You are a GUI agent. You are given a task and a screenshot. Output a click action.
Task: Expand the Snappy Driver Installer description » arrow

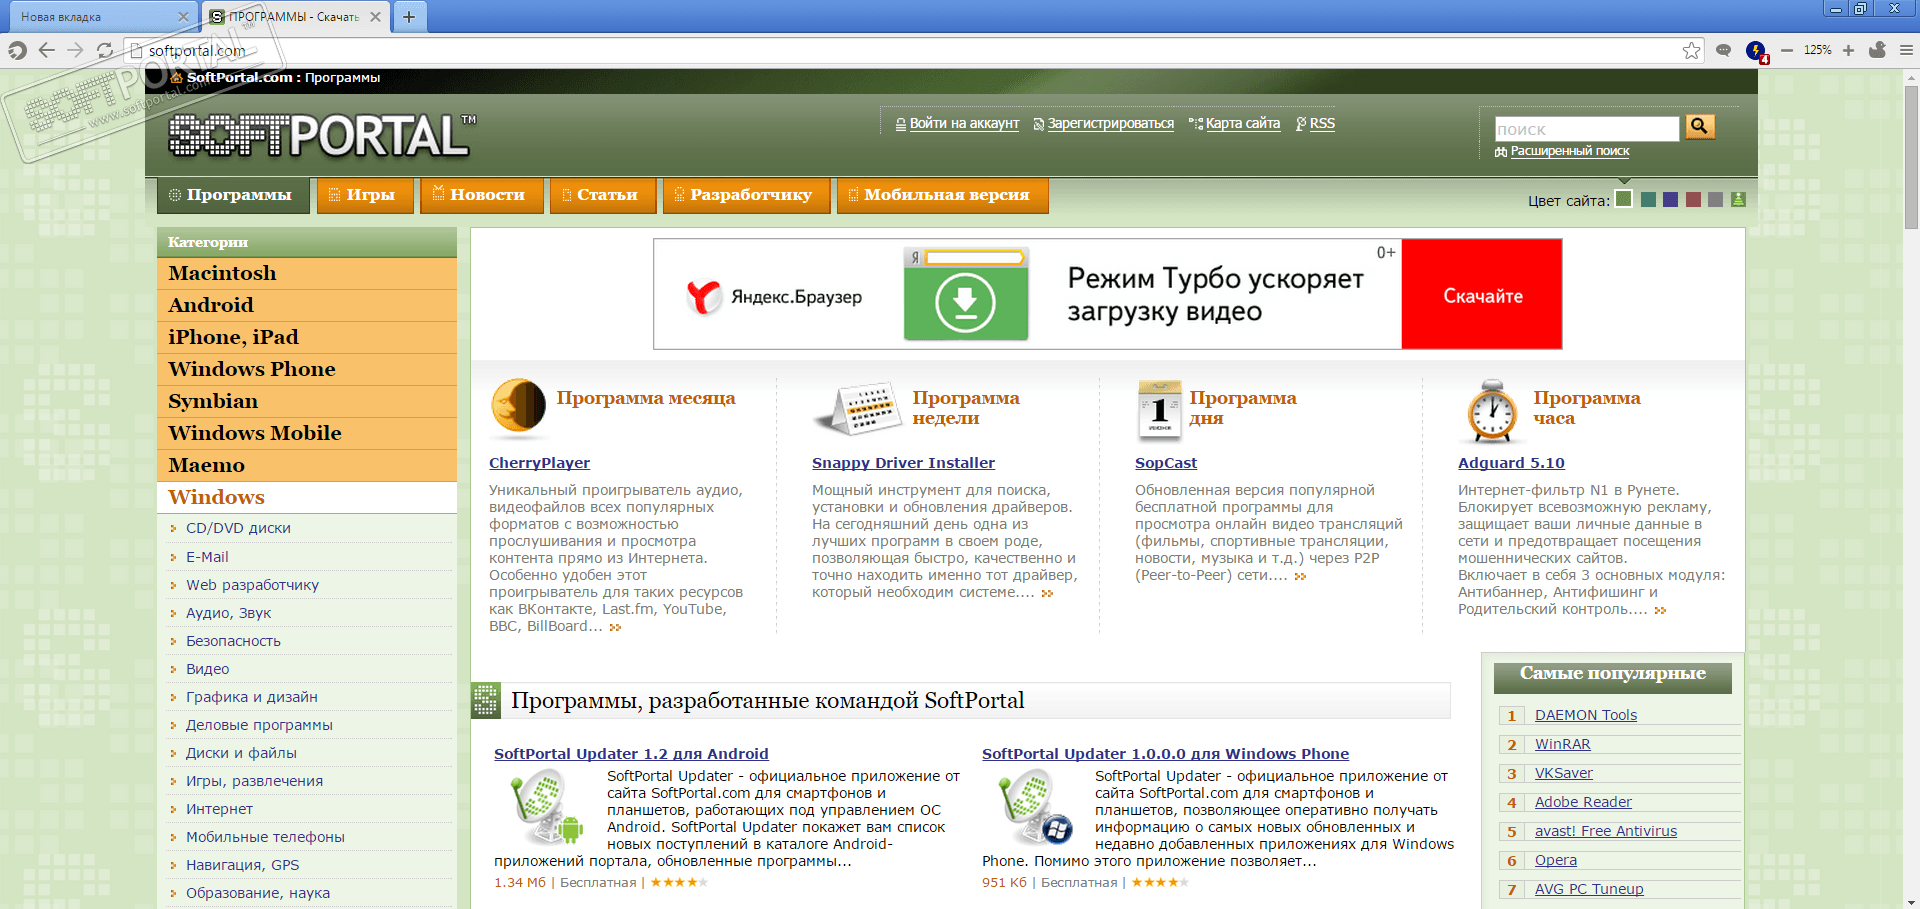pyautogui.click(x=1047, y=594)
